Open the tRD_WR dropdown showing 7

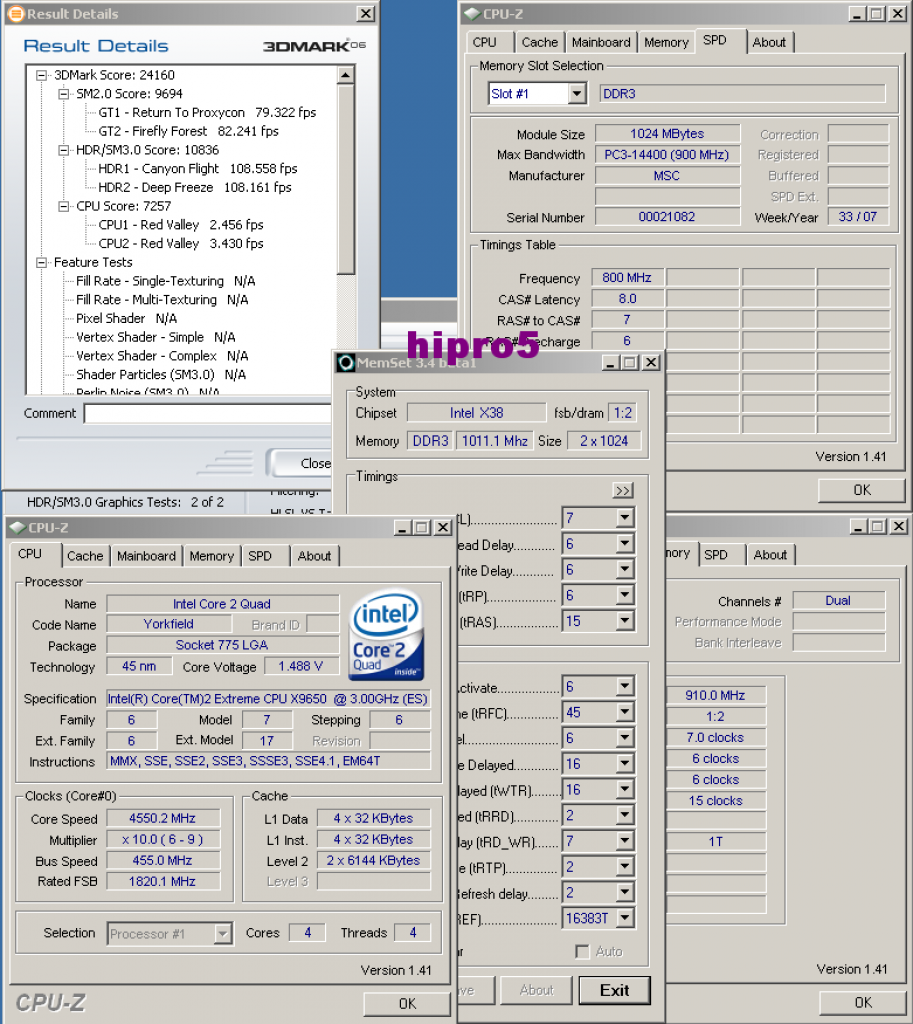pos(625,840)
